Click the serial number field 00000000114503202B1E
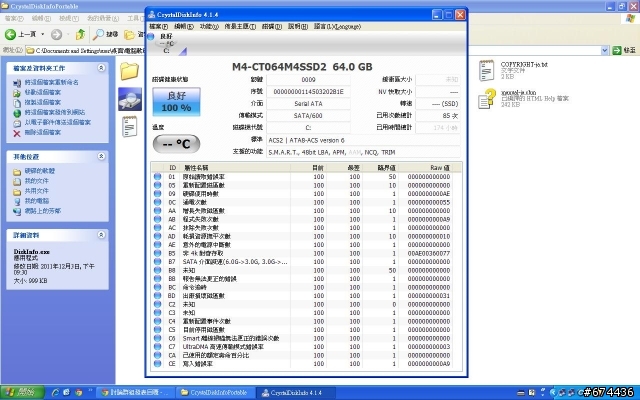Image resolution: width=640 pixels, height=400 pixels. pyautogui.click(x=308, y=92)
